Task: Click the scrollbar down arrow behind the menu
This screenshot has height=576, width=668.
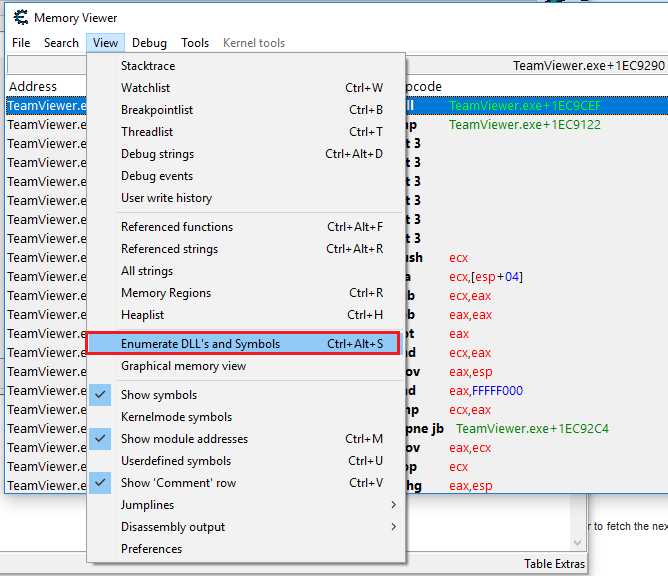Action: 577,543
